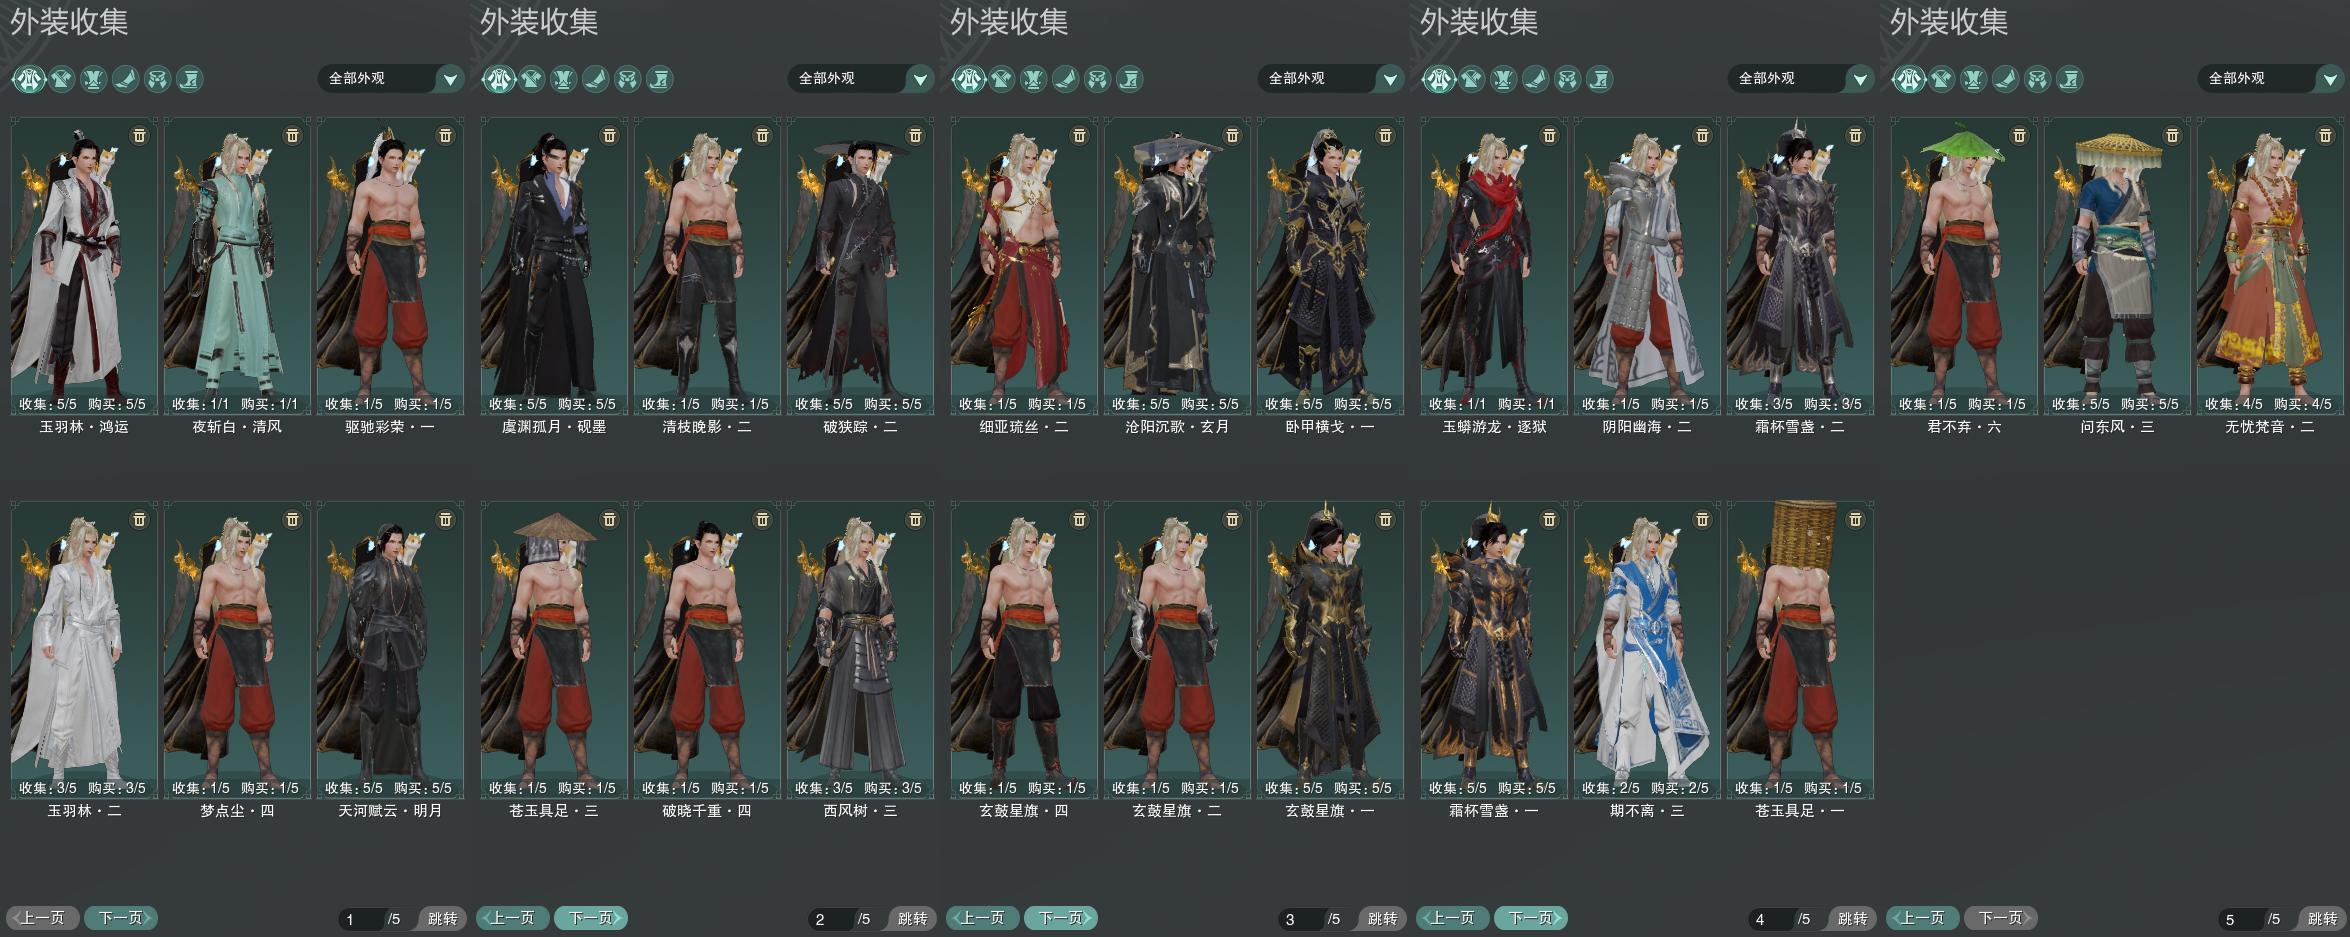Delete the 玉羽林·鸿运 outfit via trash icon
Viewport: 2350px width, 937px height.
[x=140, y=135]
